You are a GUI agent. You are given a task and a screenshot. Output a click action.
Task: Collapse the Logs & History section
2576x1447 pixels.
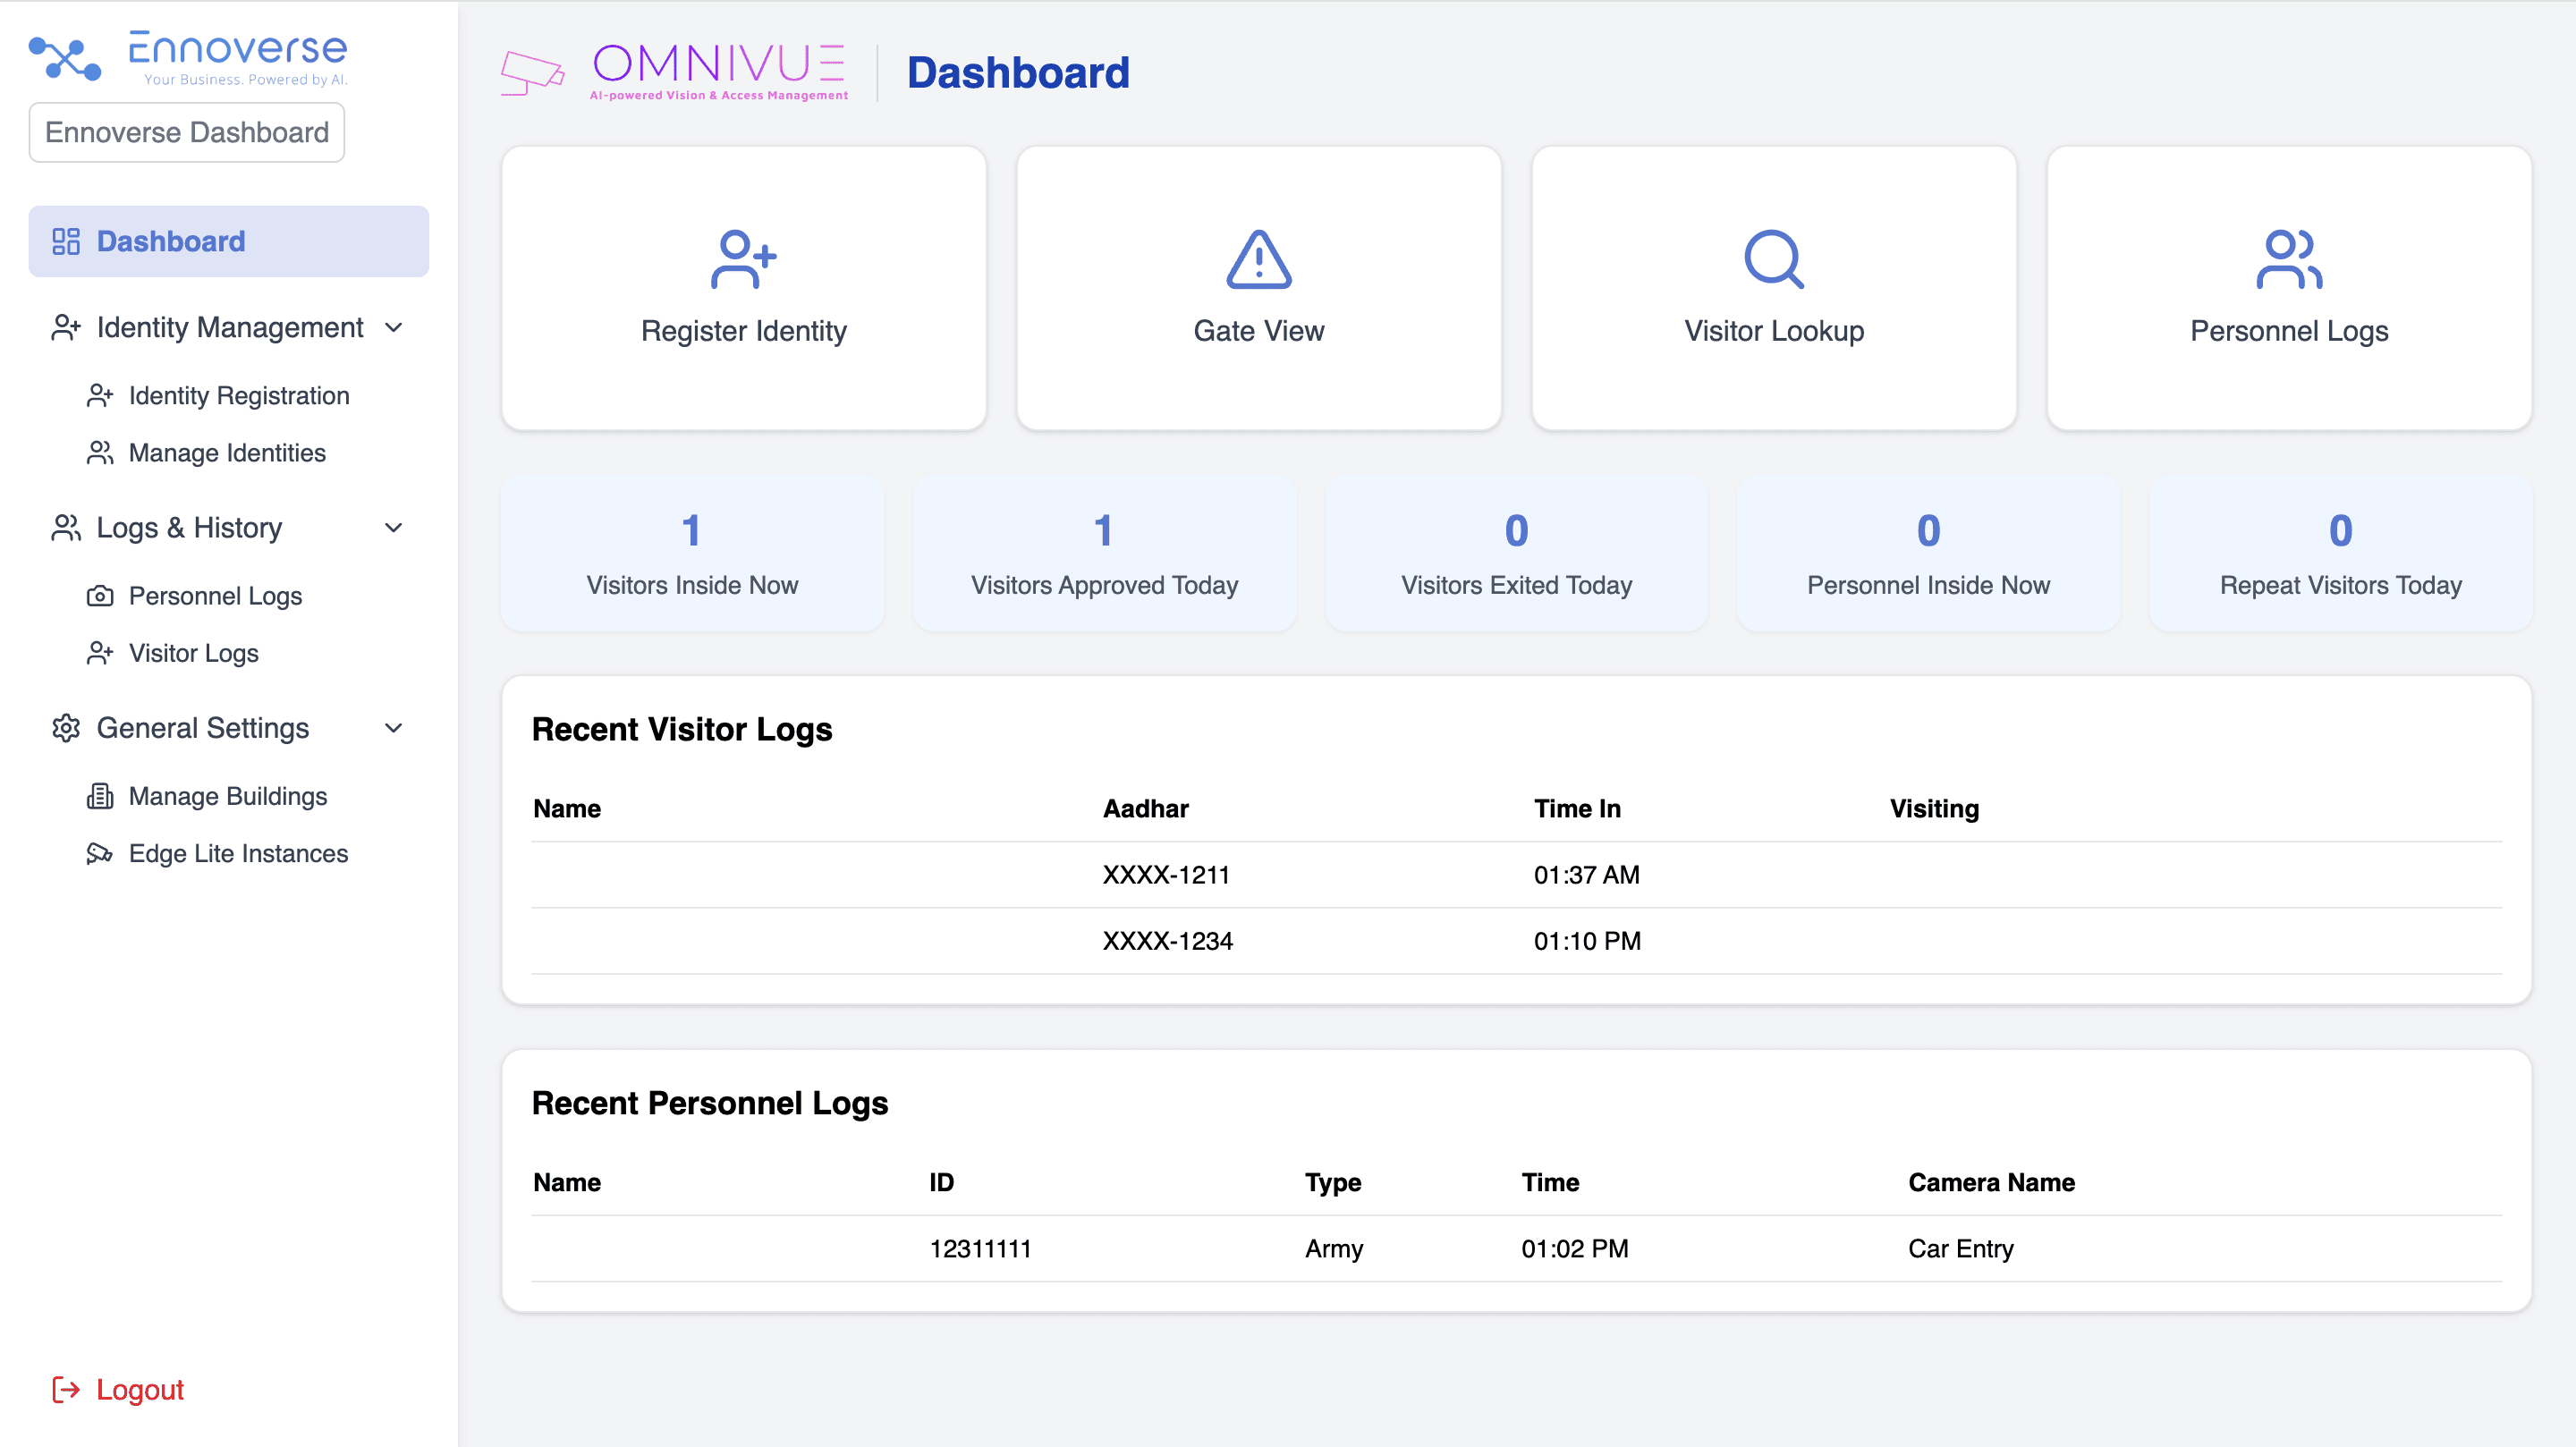pyautogui.click(x=393, y=527)
